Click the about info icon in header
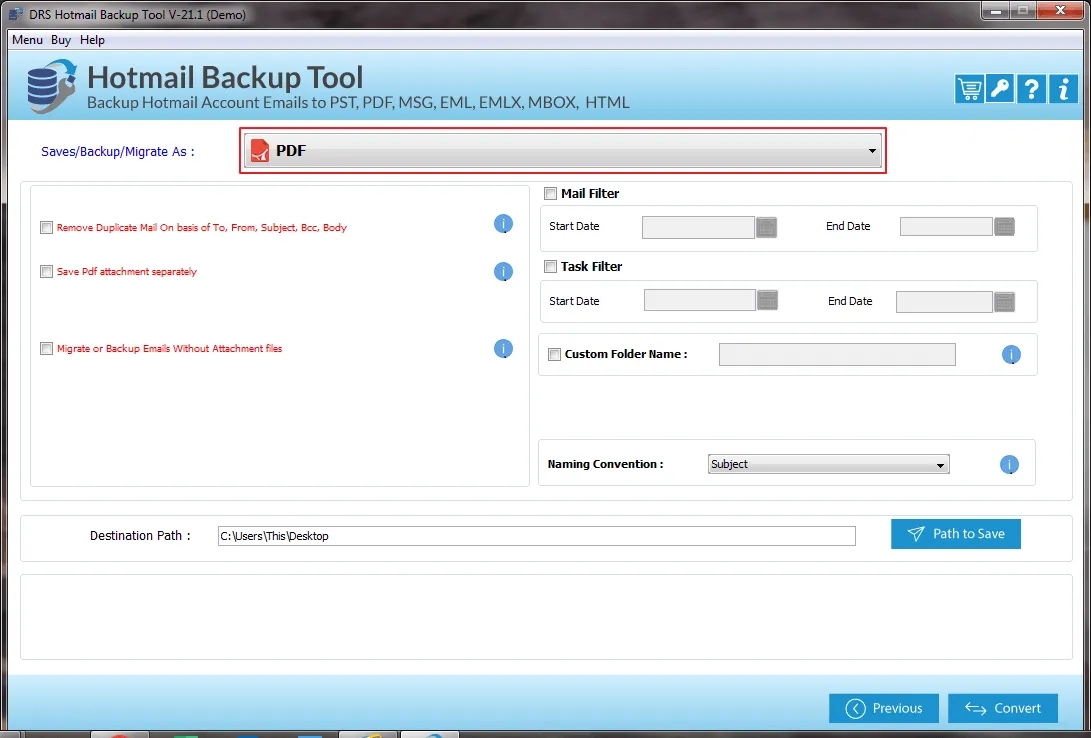 click(x=1063, y=89)
